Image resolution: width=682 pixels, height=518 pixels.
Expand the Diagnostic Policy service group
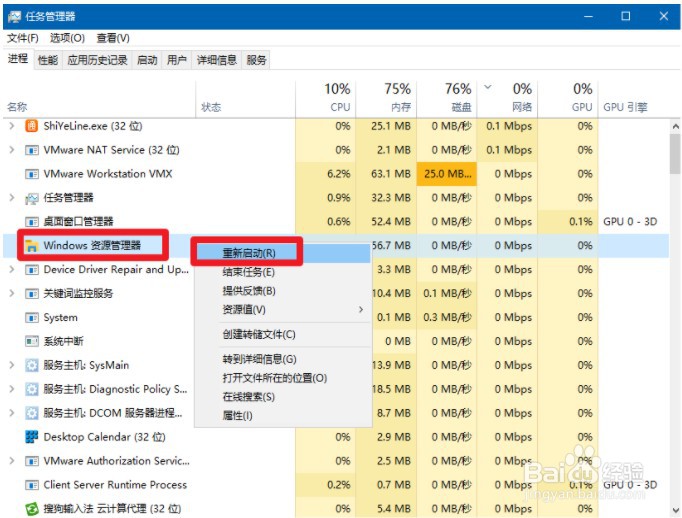pyautogui.click(x=12, y=389)
